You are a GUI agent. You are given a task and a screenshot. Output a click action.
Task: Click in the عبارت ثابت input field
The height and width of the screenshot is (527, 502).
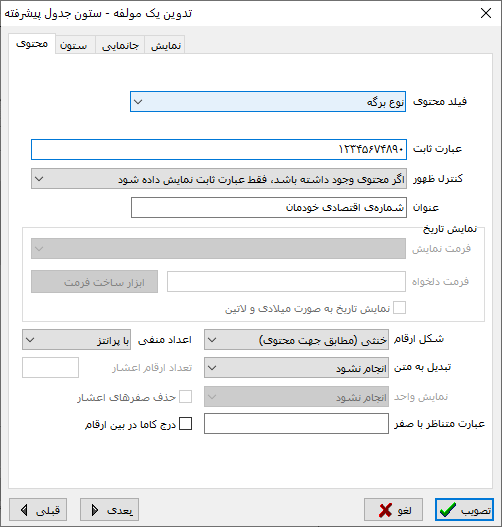pyautogui.click(x=219, y=150)
